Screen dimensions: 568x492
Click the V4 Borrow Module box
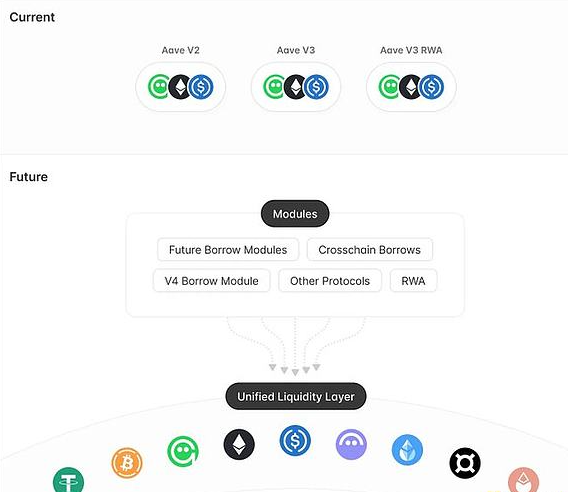(x=212, y=281)
